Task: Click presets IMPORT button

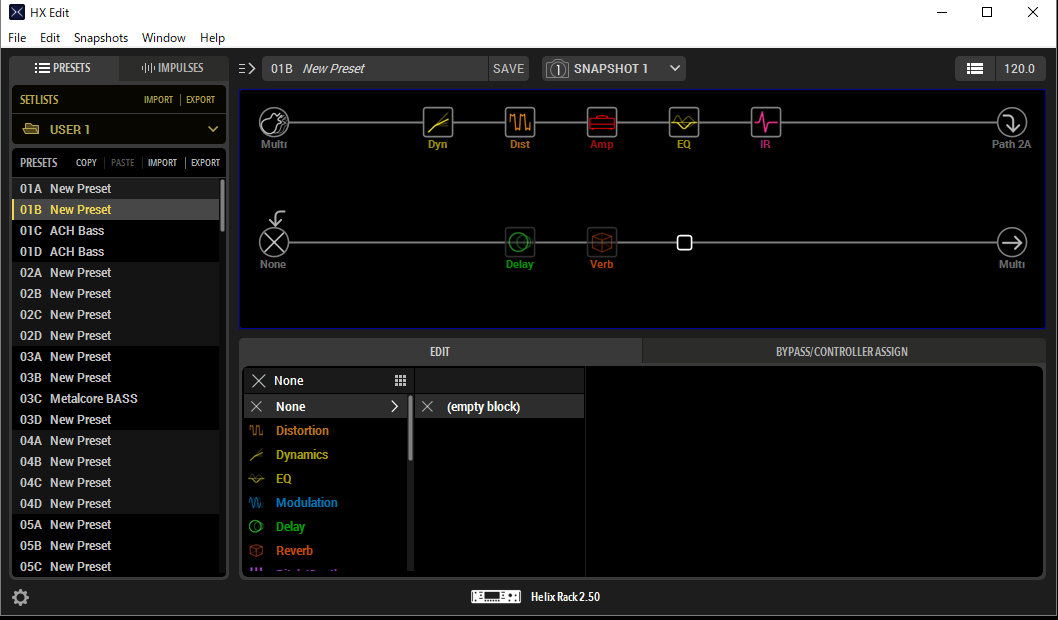Action: pos(162,163)
